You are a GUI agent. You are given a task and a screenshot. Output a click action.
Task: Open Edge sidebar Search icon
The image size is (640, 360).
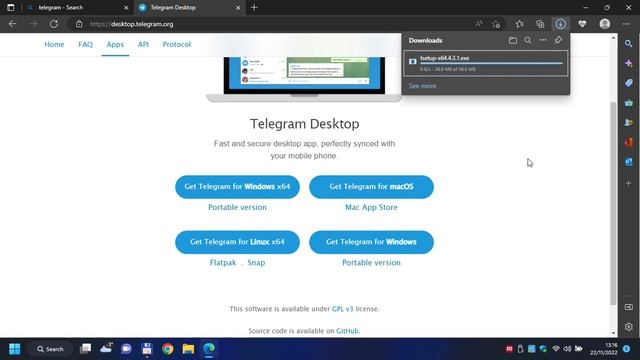click(x=629, y=43)
